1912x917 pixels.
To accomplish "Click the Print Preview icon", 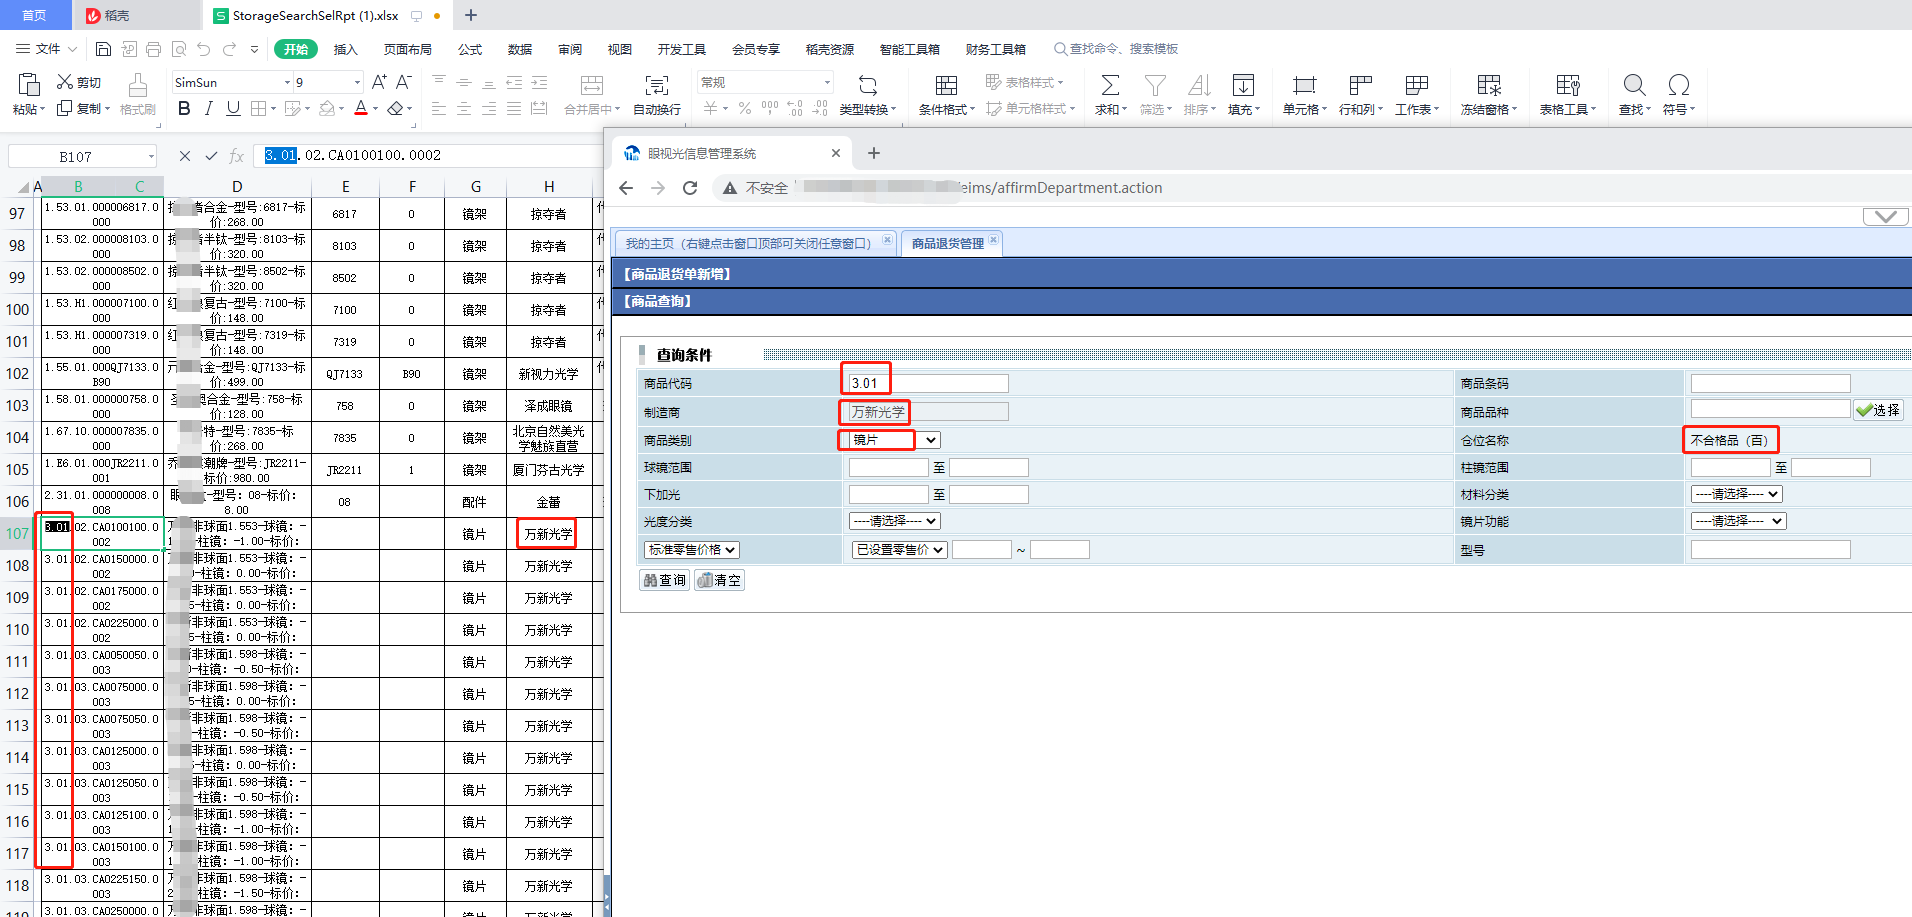I will 179,49.
